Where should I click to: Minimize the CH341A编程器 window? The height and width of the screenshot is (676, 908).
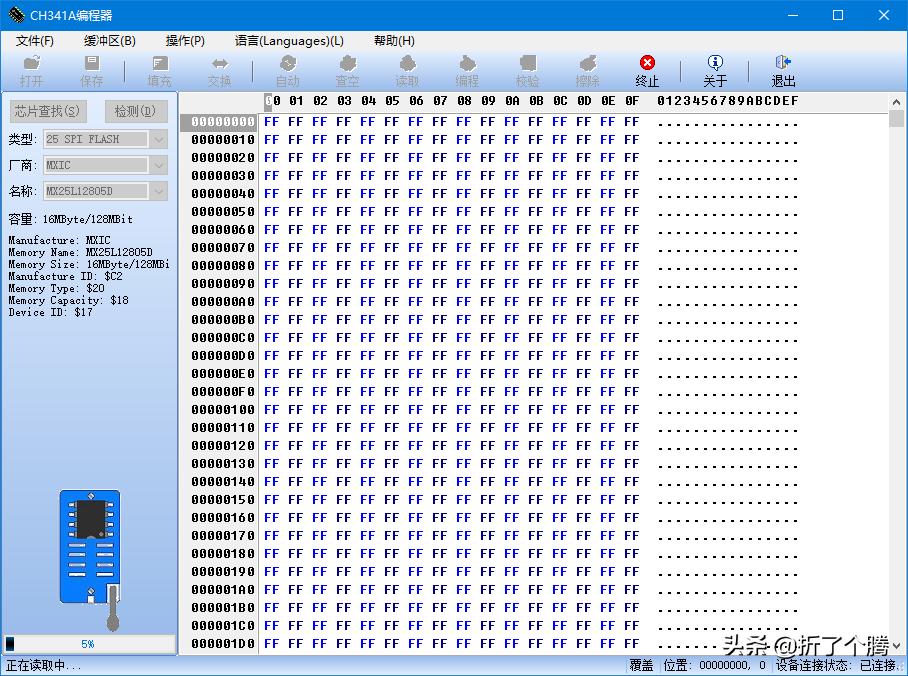[793, 15]
